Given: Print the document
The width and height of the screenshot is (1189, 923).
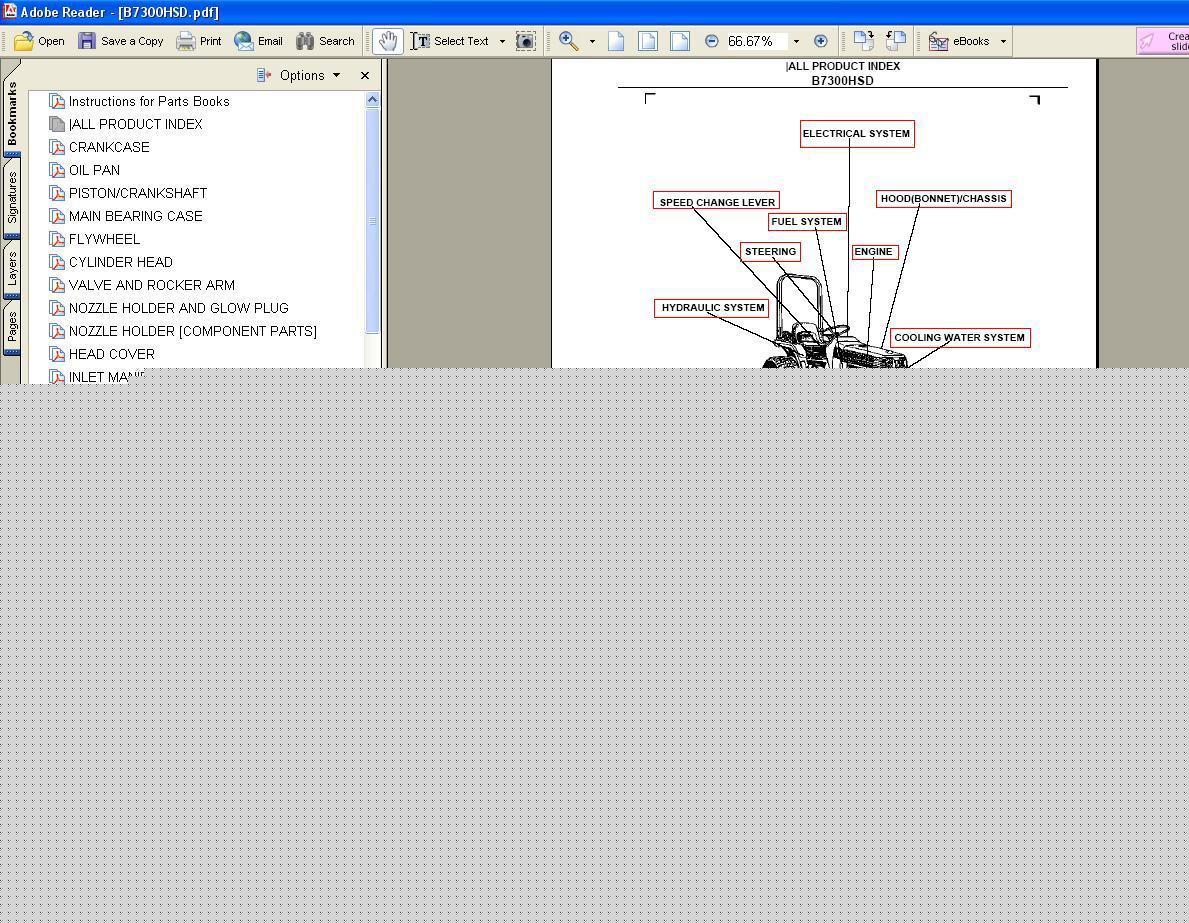Looking at the screenshot, I should click(199, 41).
